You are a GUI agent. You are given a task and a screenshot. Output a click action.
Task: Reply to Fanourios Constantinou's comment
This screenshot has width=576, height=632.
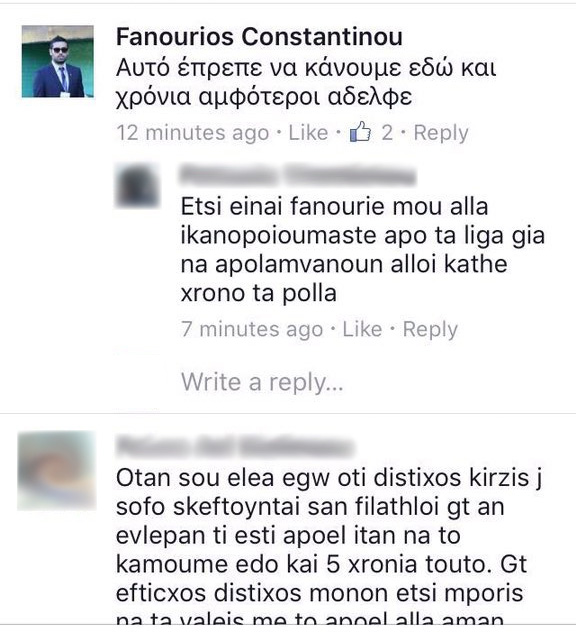(x=441, y=133)
